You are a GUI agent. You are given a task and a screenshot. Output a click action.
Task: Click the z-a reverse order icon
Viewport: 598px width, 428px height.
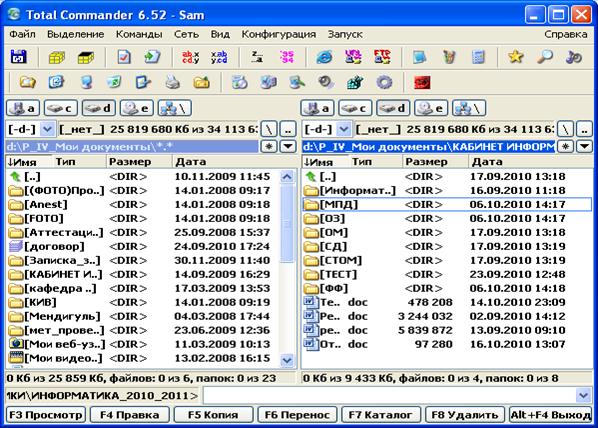click(x=257, y=57)
